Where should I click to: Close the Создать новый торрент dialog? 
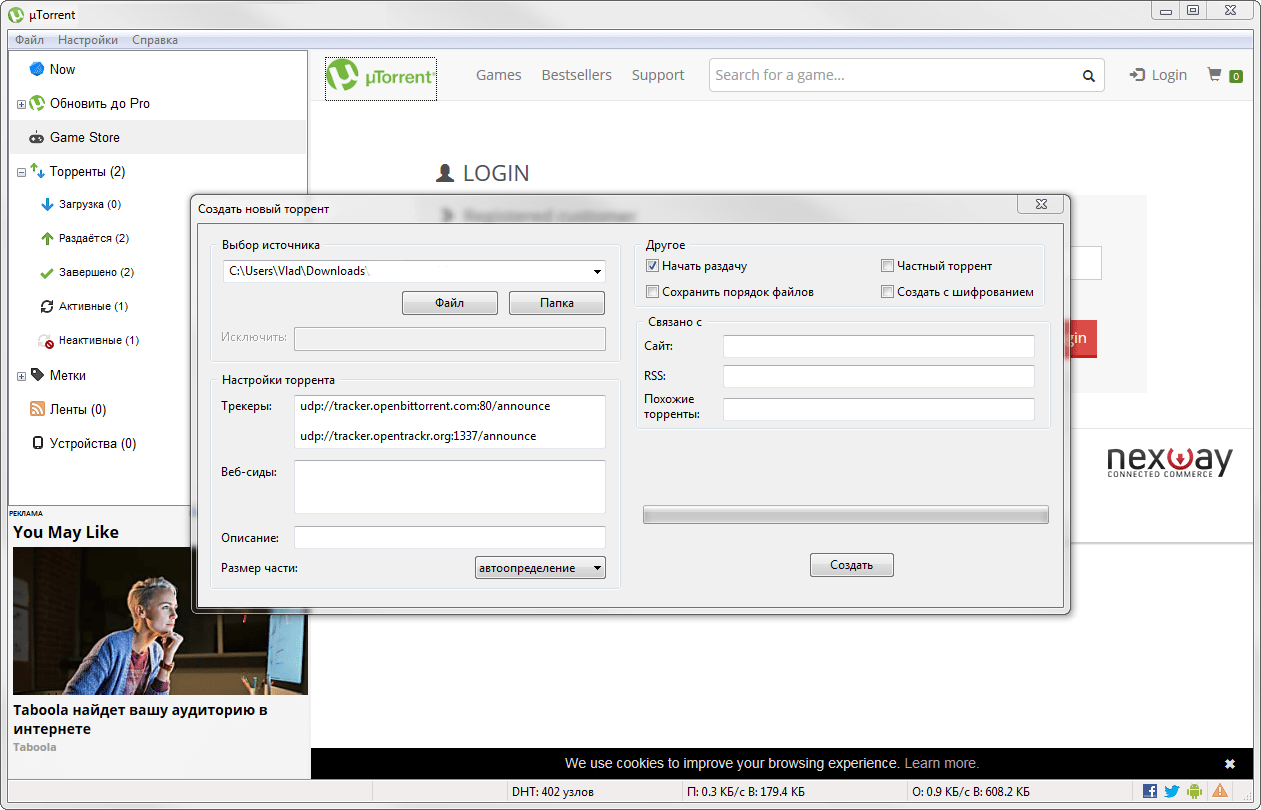pos(1040,205)
